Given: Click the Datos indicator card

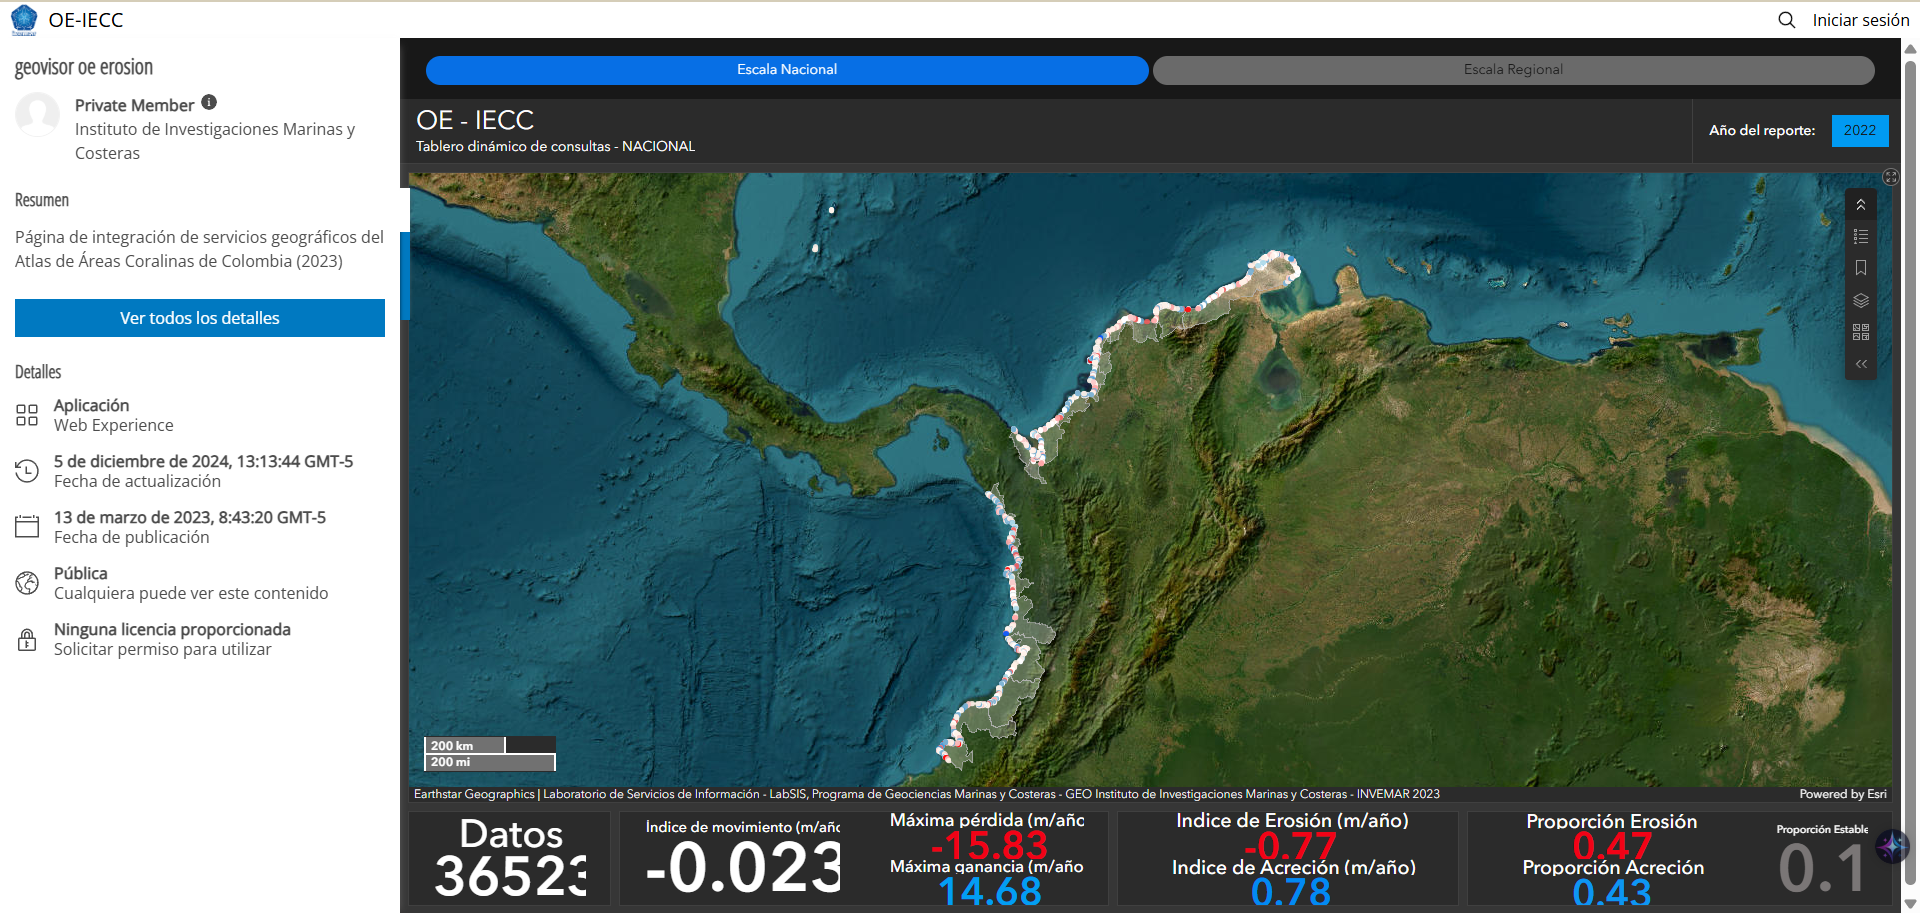Looking at the screenshot, I should click(x=510, y=859).
